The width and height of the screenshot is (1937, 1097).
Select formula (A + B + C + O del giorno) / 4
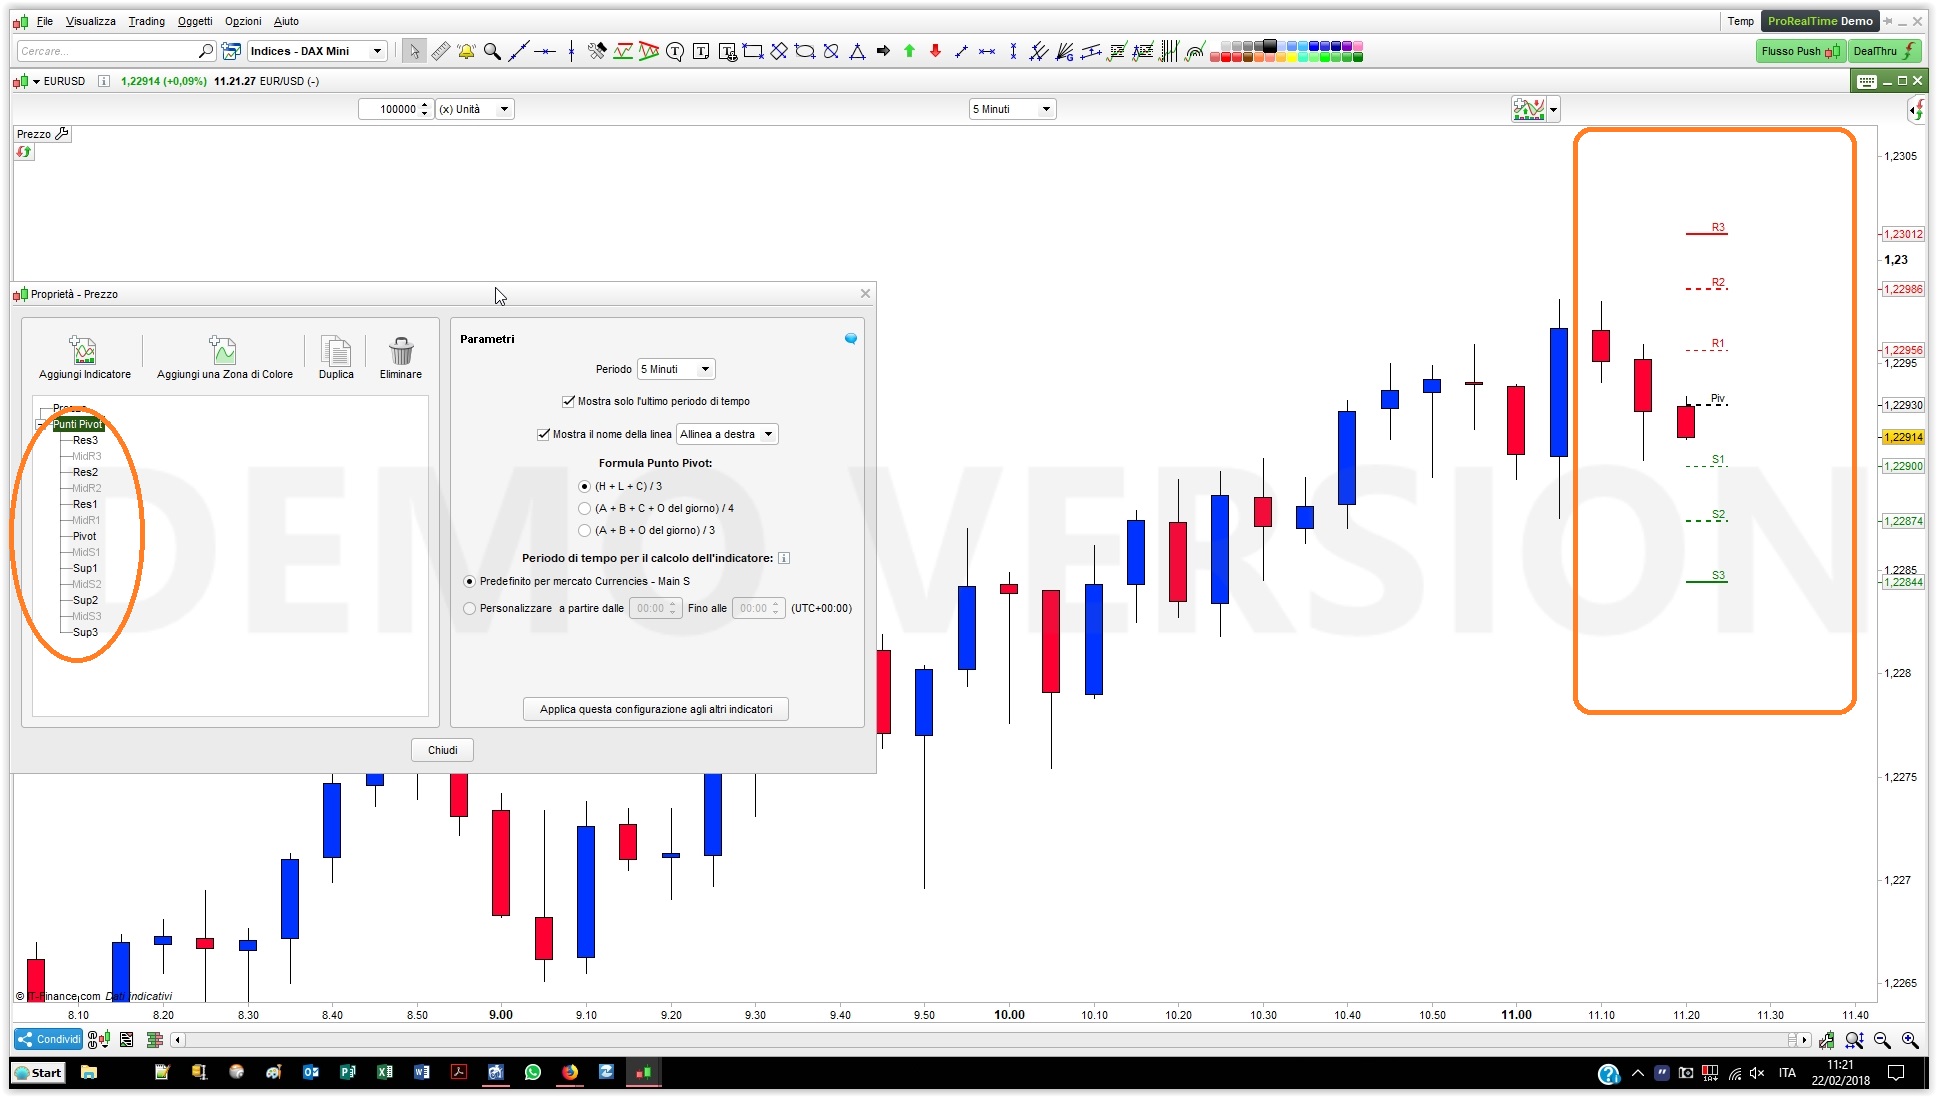[585, 508]
